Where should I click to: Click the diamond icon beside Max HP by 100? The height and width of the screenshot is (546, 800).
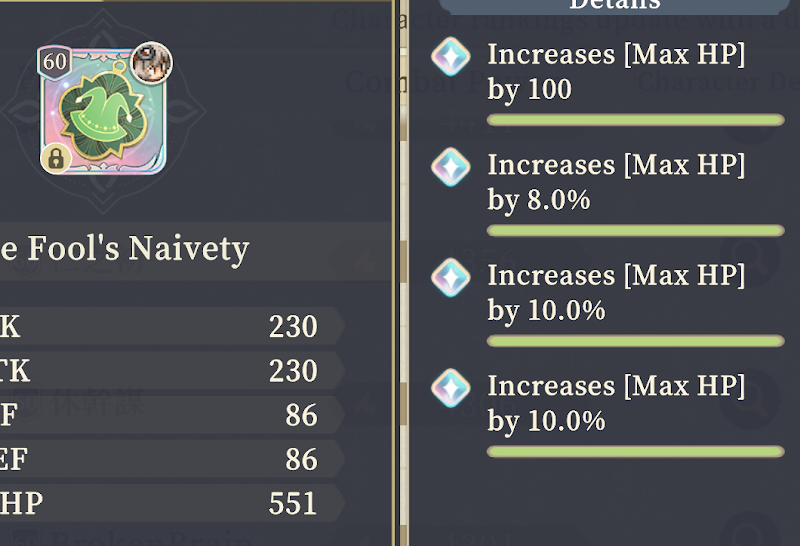click(451, 57)
